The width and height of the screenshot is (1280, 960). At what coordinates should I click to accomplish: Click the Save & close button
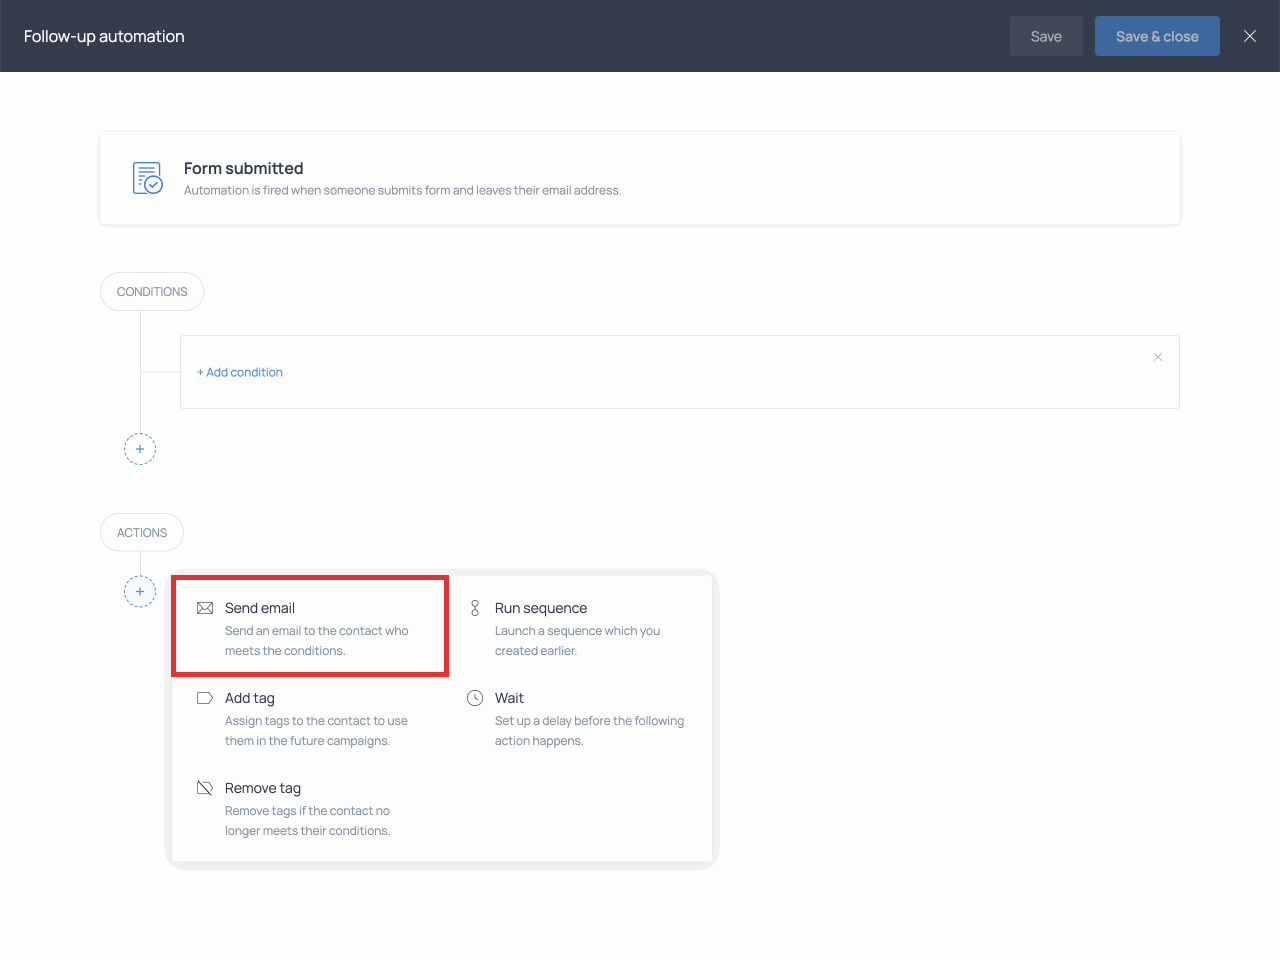(x=1157, y=35)
